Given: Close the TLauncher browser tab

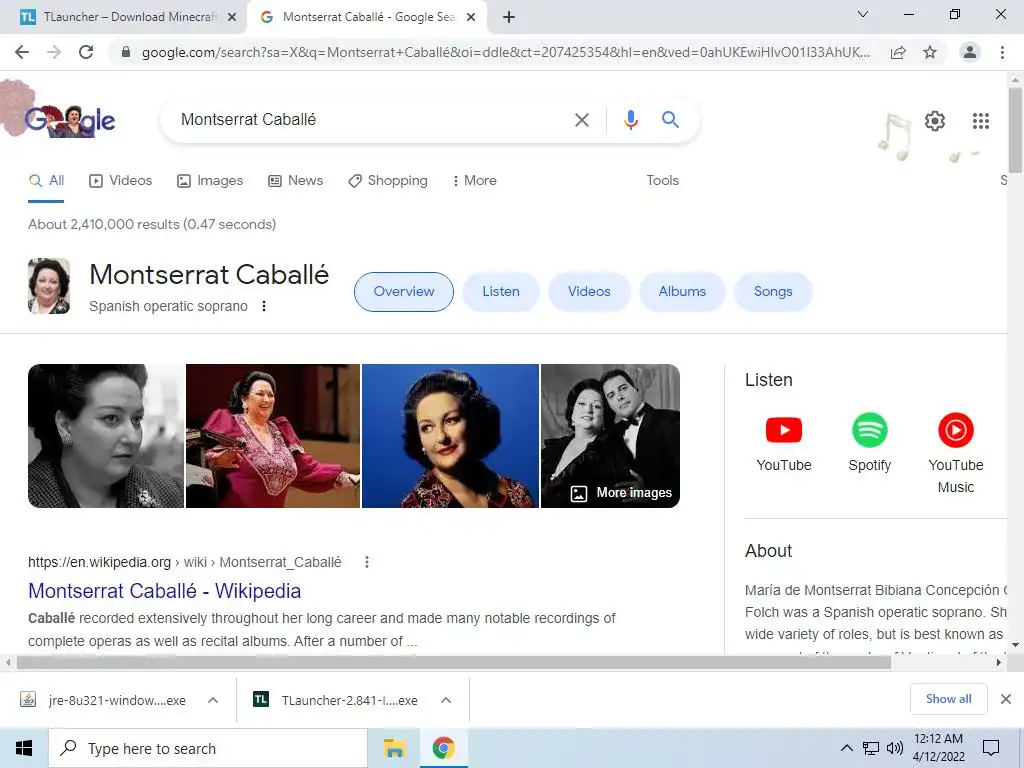Looking at the screenshot, I should [x=232, y=17].
